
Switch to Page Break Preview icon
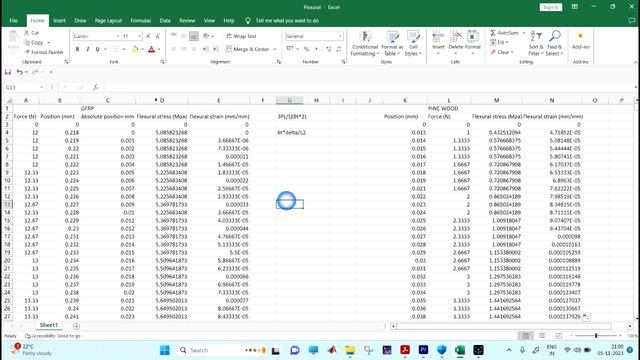click(558, 336)
